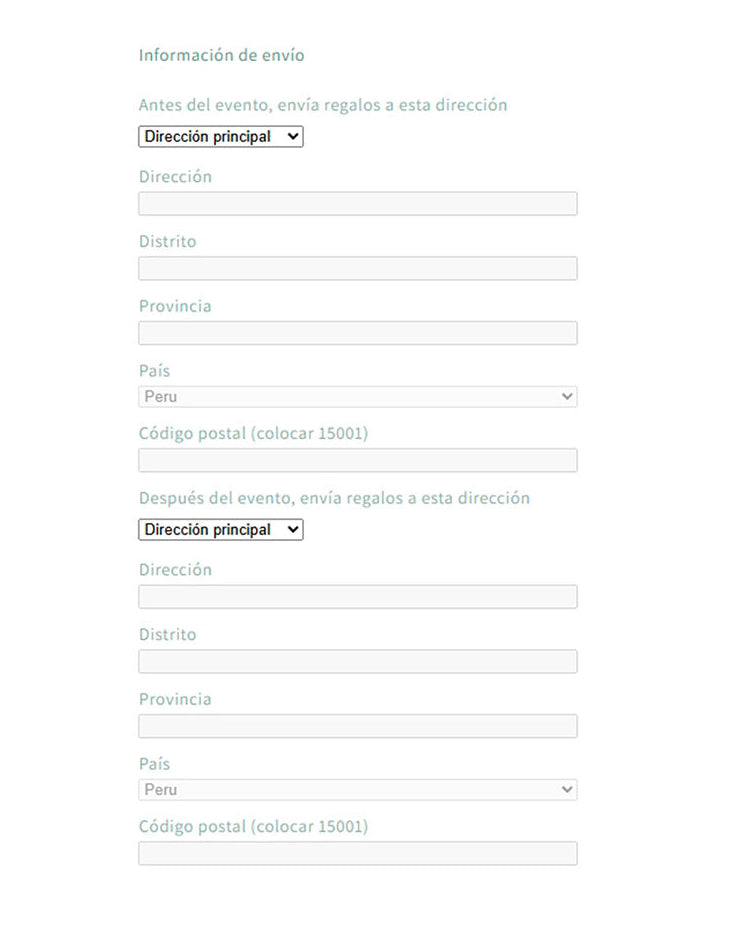Focus the after-event Distrito text field
This screenshot has height=947, width=743.
pos(357,662)
